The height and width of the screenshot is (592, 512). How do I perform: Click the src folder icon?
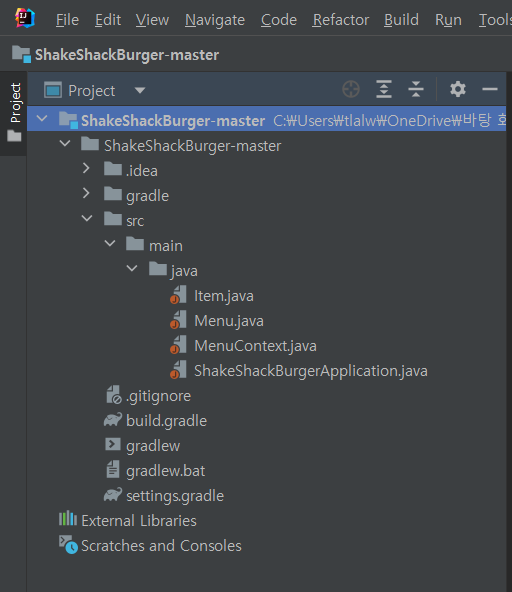point(113,219)
